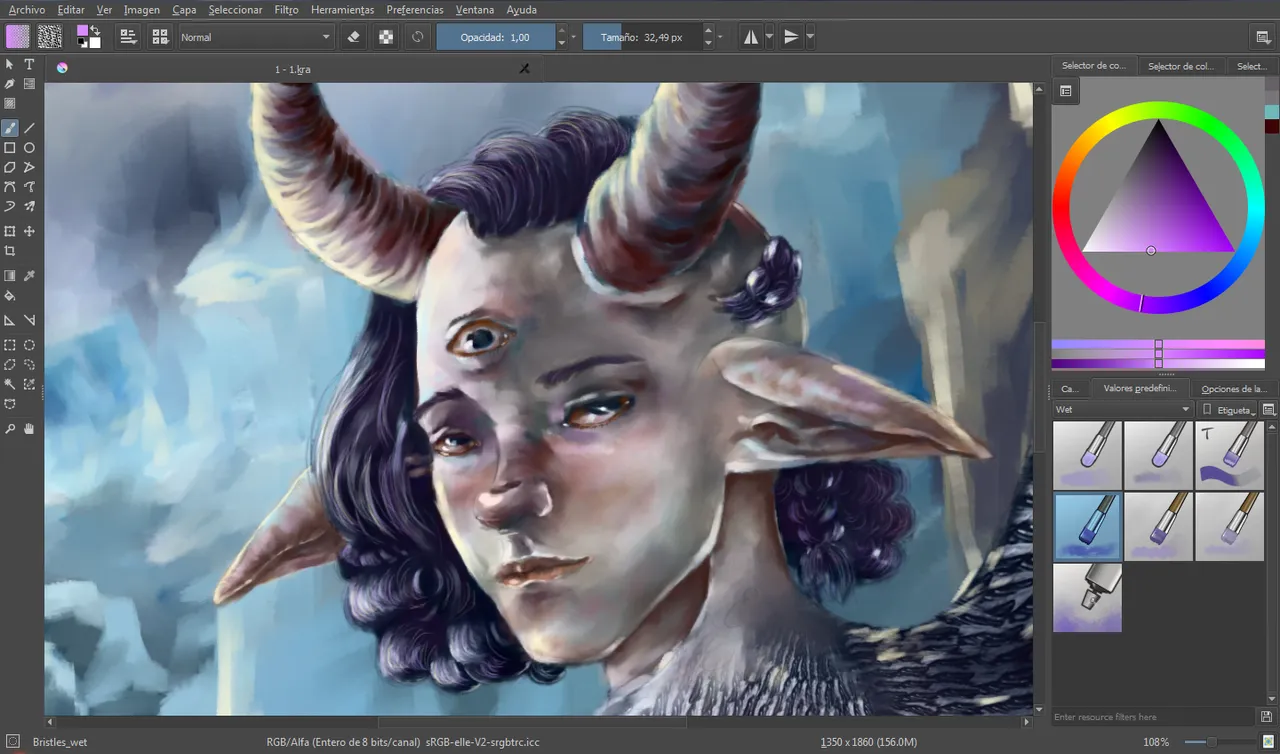The image size is (1280, 754).
Task: Switch to Valores predefinidos tab
Action: (1140, 388)
